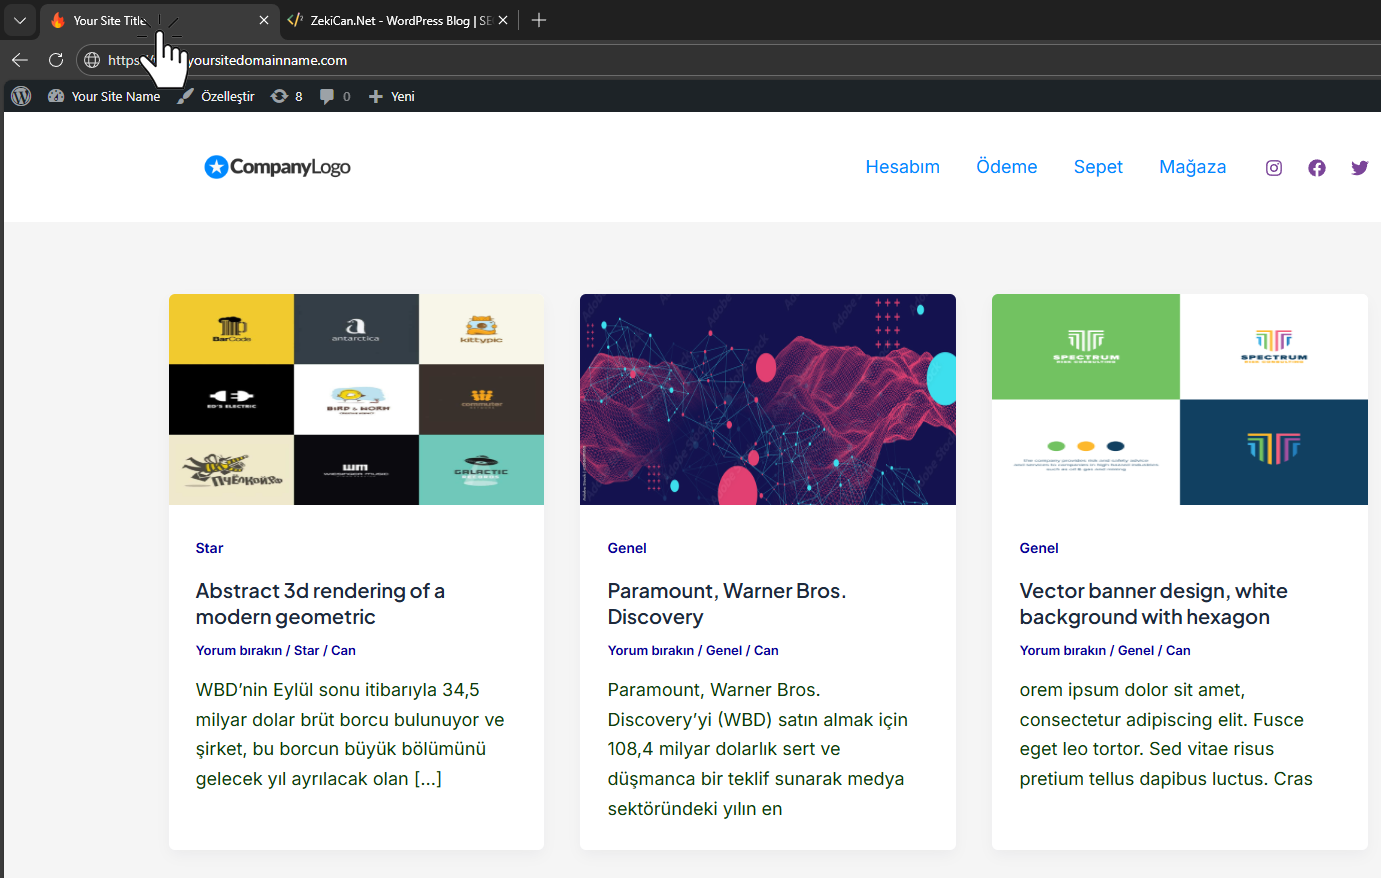Switch to the ZekiCan.Net WordPress Blog tab
This screenshot has width=1381, height=878.
pyautogui.click(x=395, y=20)
